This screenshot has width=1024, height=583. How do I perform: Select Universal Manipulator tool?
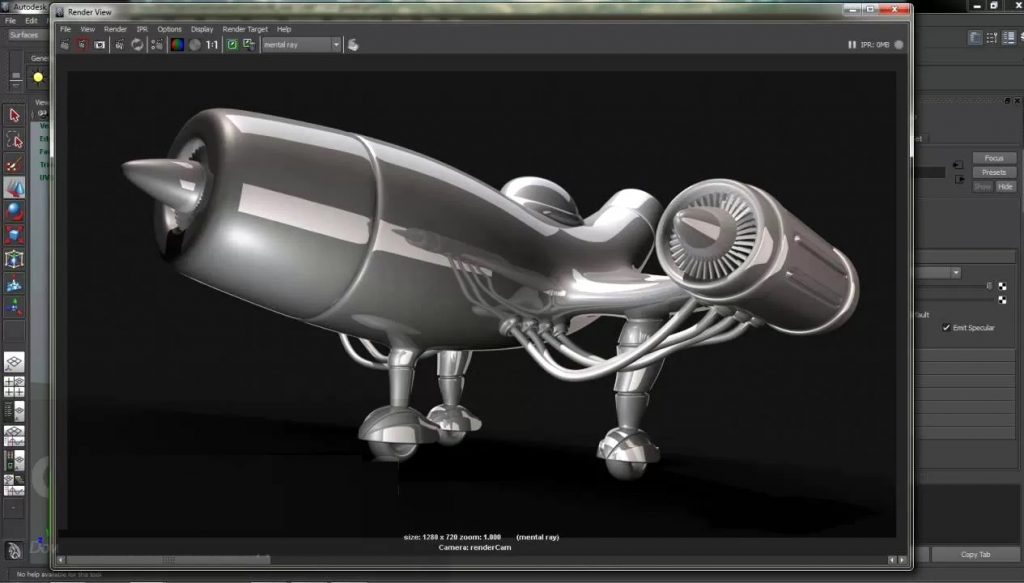click(14, 259)
